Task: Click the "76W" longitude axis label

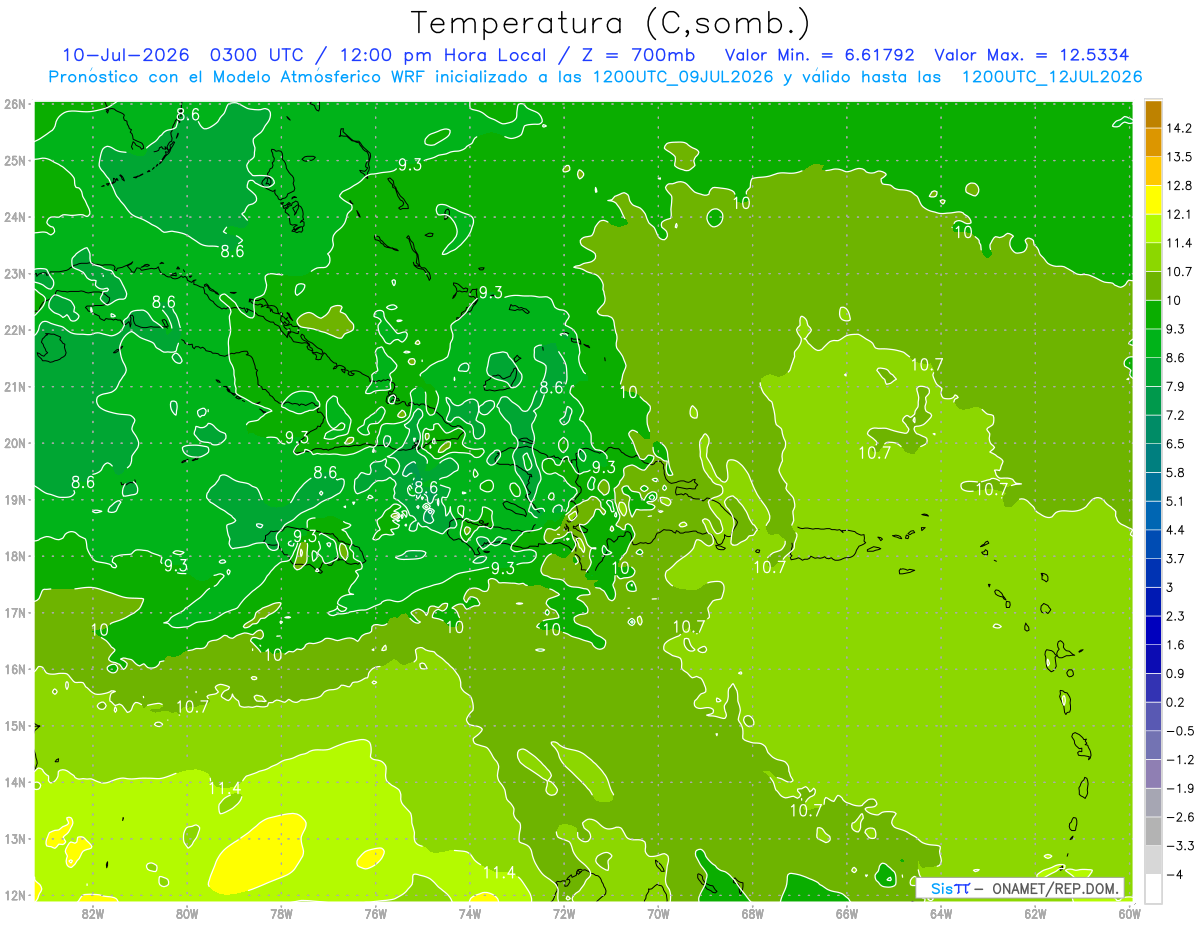Action: tap(376, 913)
